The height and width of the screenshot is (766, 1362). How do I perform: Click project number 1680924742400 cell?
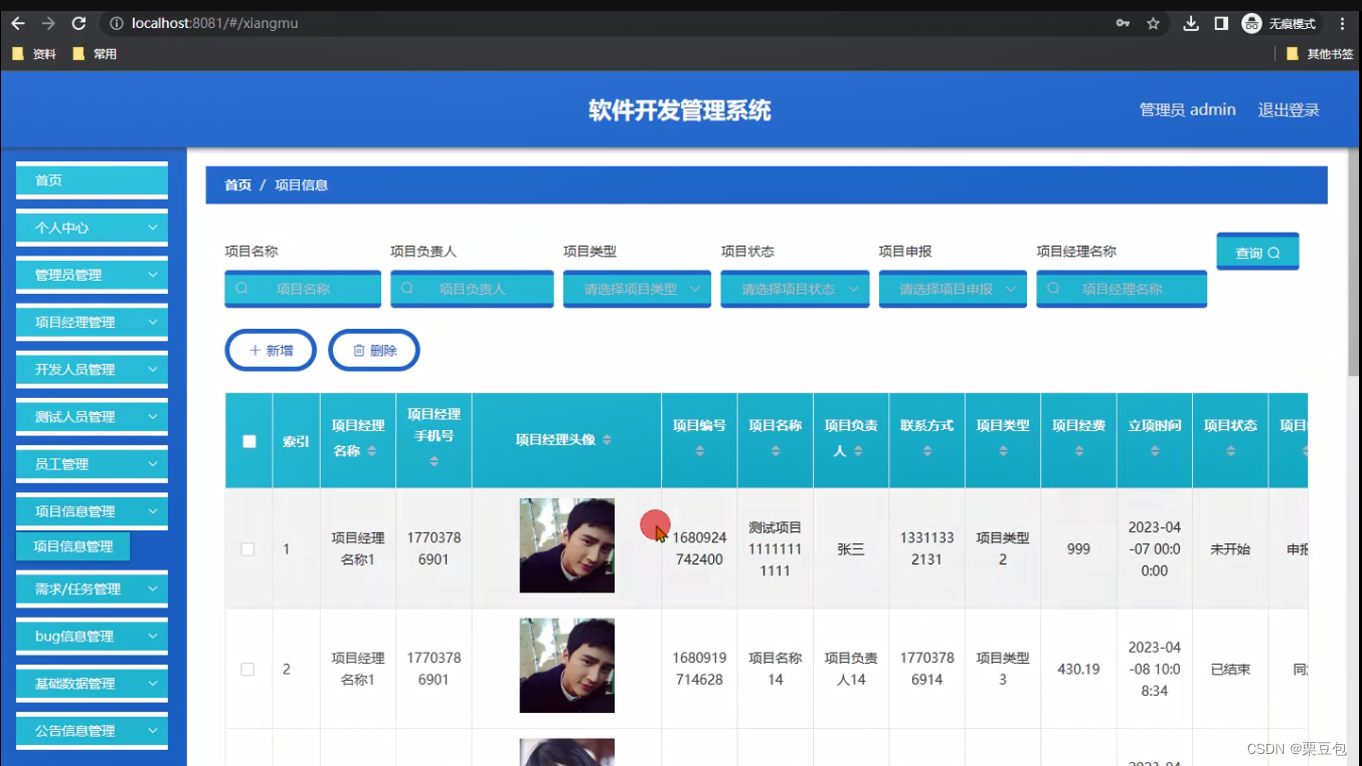[x=699, y=549]
